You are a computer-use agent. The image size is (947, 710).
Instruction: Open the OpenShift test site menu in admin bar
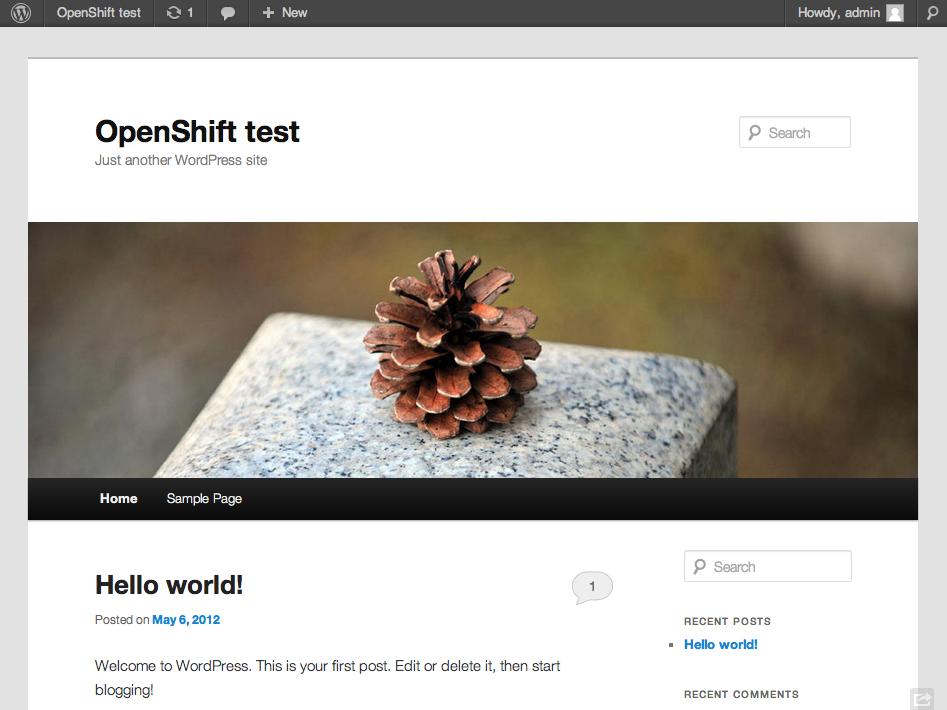click(x=98, y=13)
